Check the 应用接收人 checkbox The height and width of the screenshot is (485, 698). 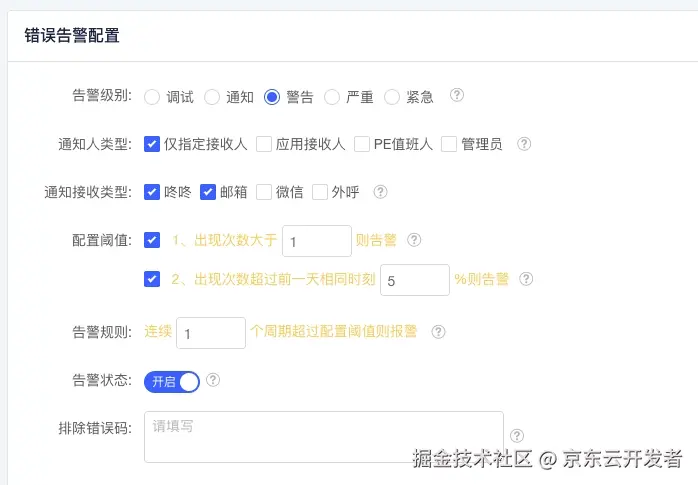[264, 144]
